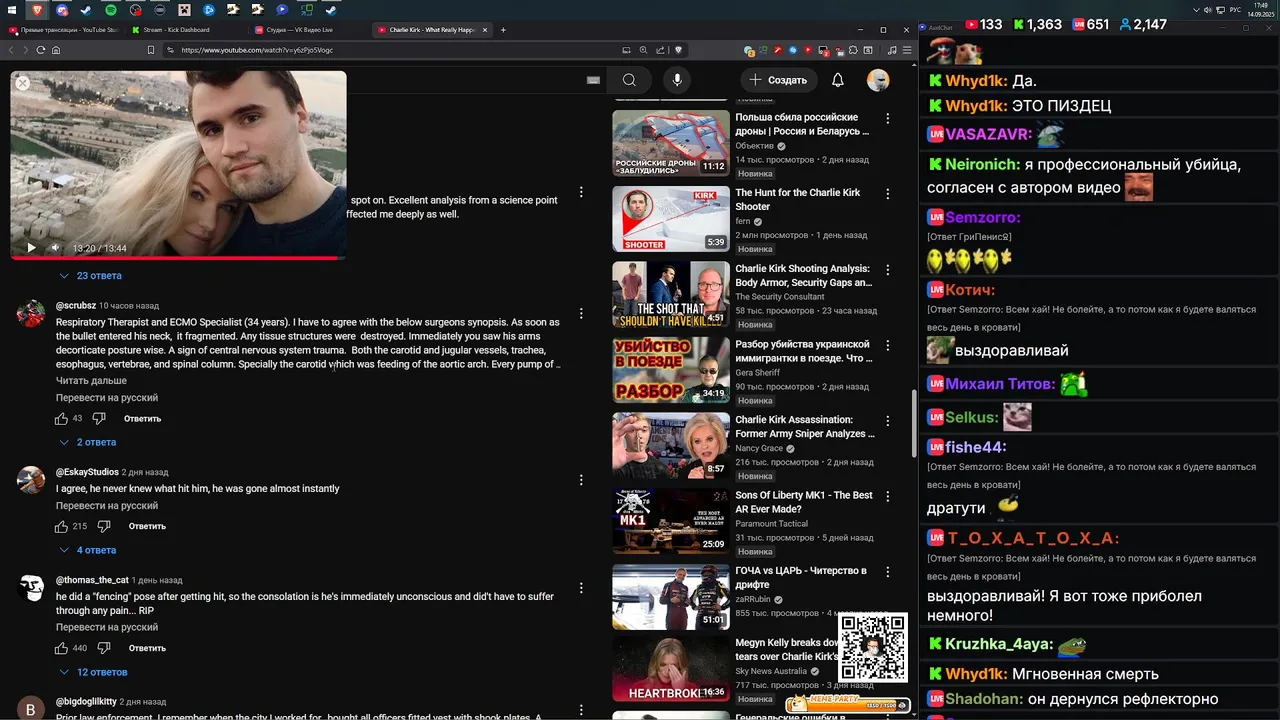This screenshot has width=1280, height=720.
Task: Translate thomas_the_cat comment to Russian
Action: pos(107,627)
